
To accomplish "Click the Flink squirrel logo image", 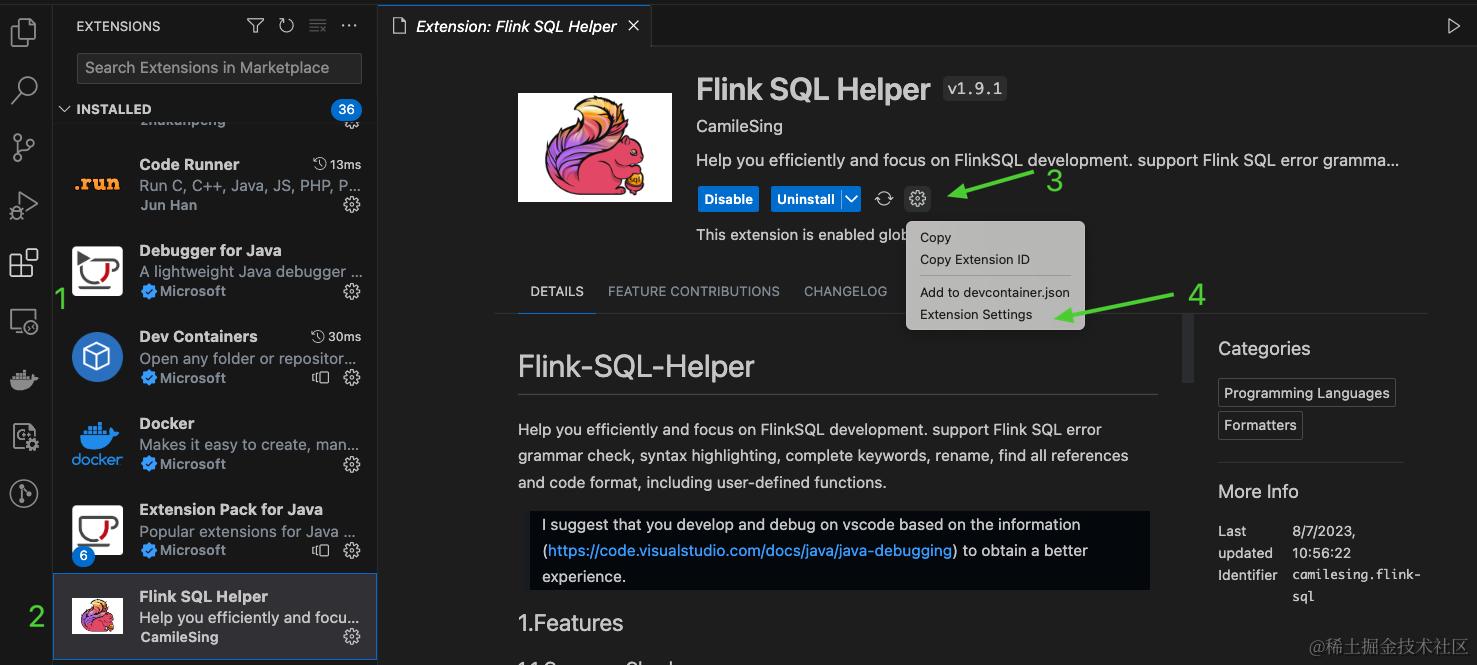I will click(595, 147).
